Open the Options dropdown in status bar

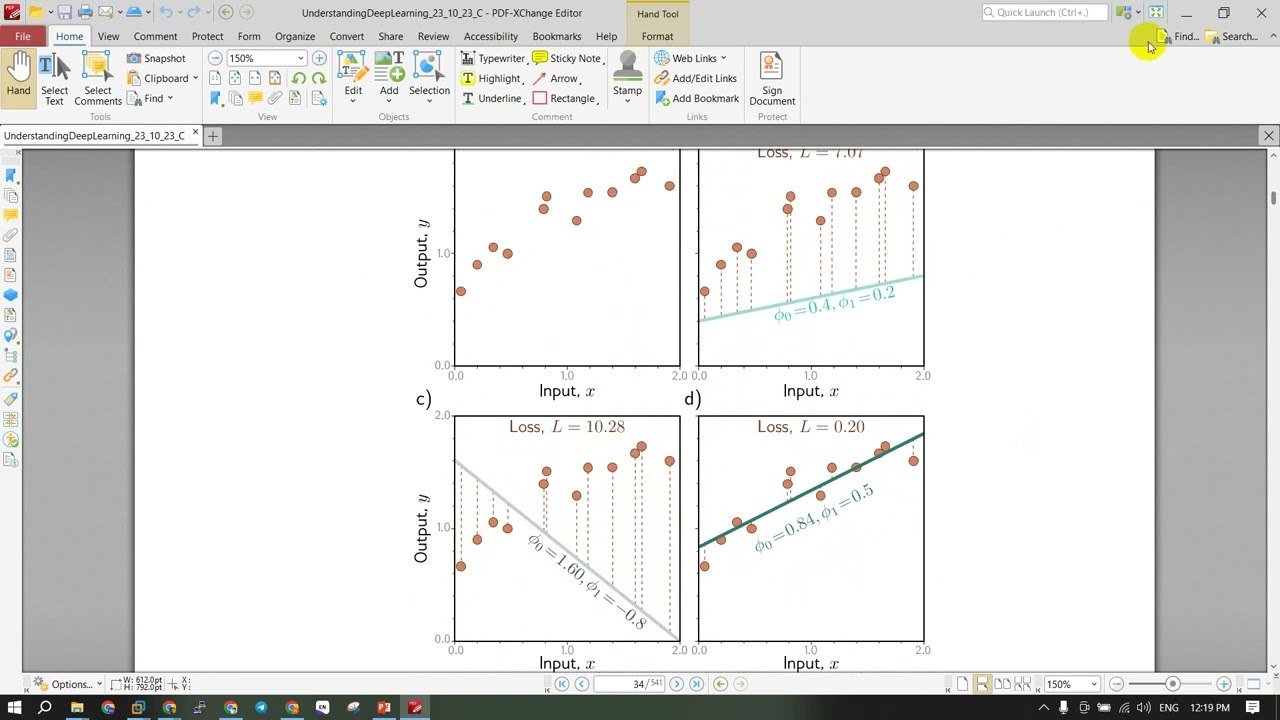pyautogui.click(x=68, y=684)
